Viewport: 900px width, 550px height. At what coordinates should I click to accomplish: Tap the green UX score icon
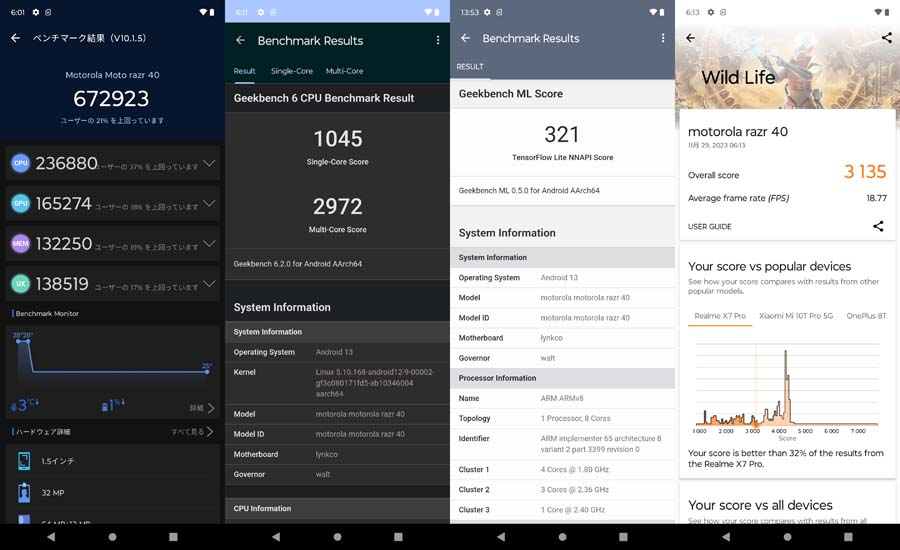[x=21, y=284]
